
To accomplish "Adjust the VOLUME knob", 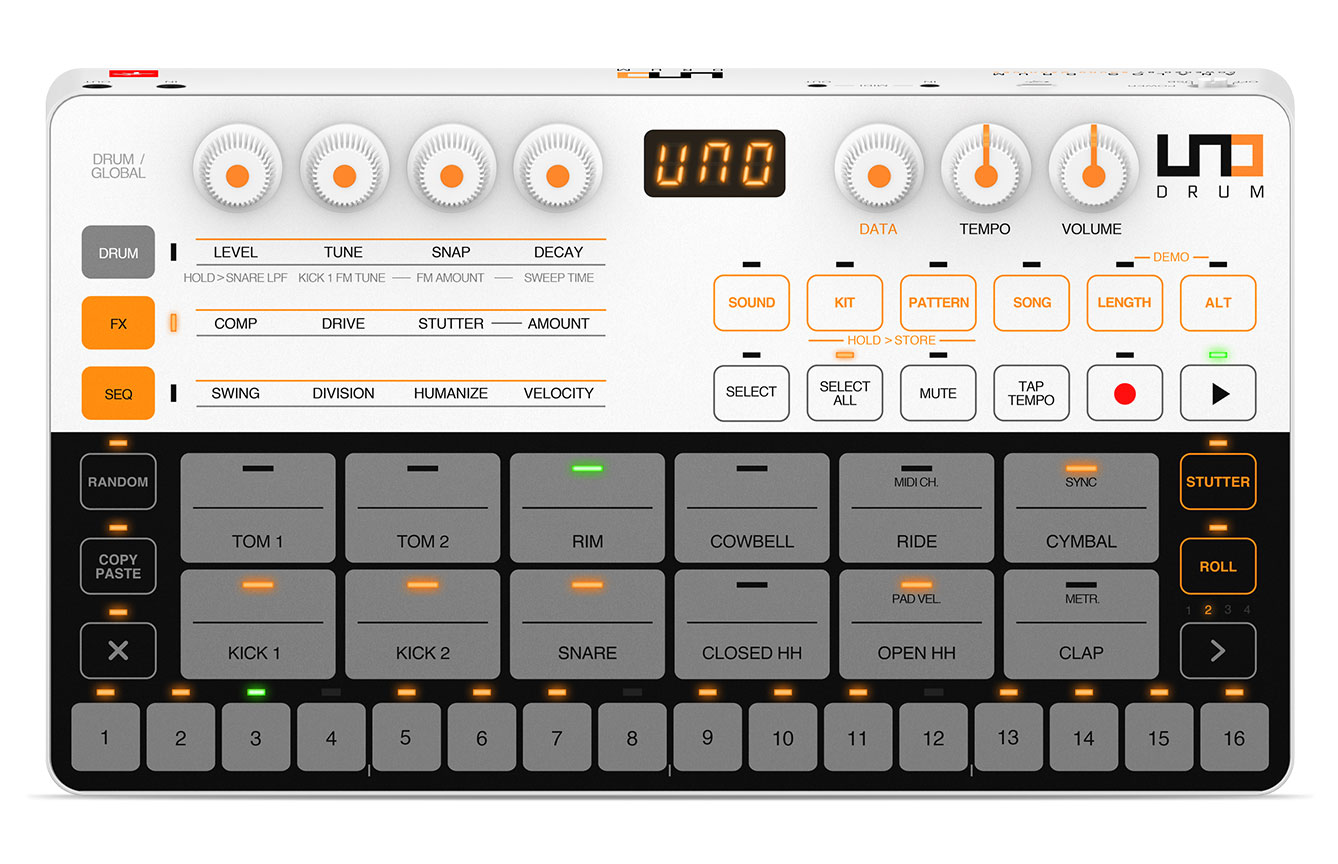I will tap(1092, 173).
